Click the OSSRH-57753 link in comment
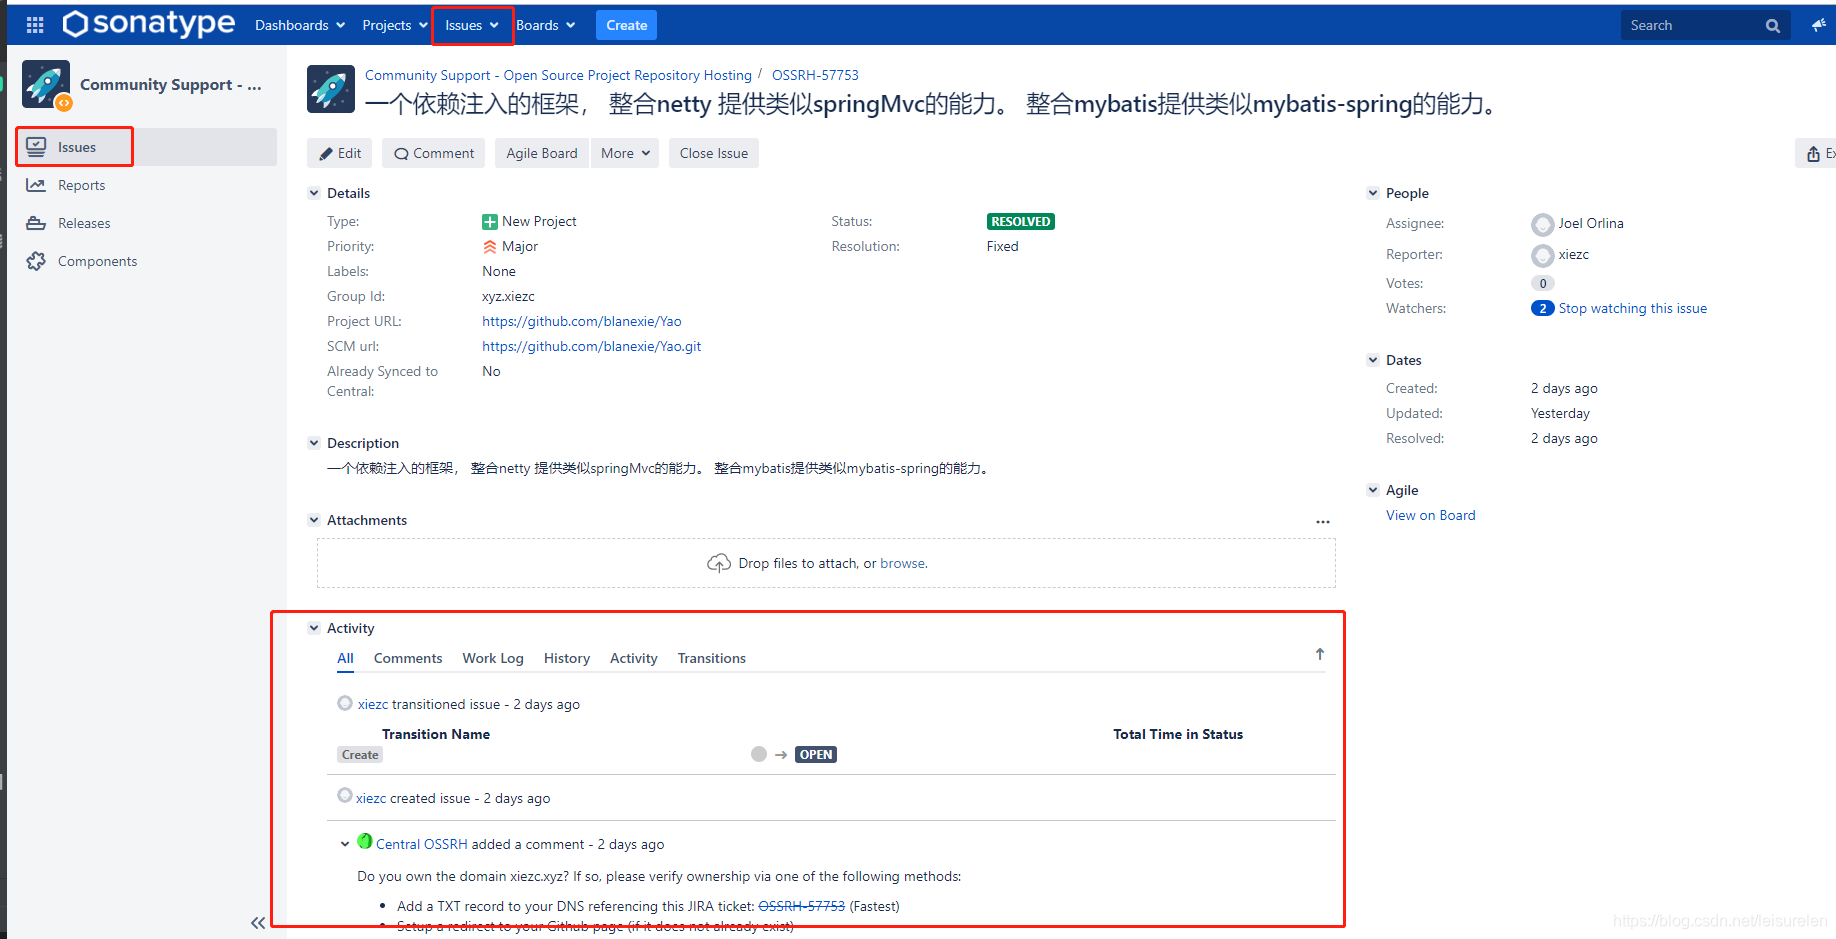This screenshot has height=939, width=1836. [x=802, y=906]
